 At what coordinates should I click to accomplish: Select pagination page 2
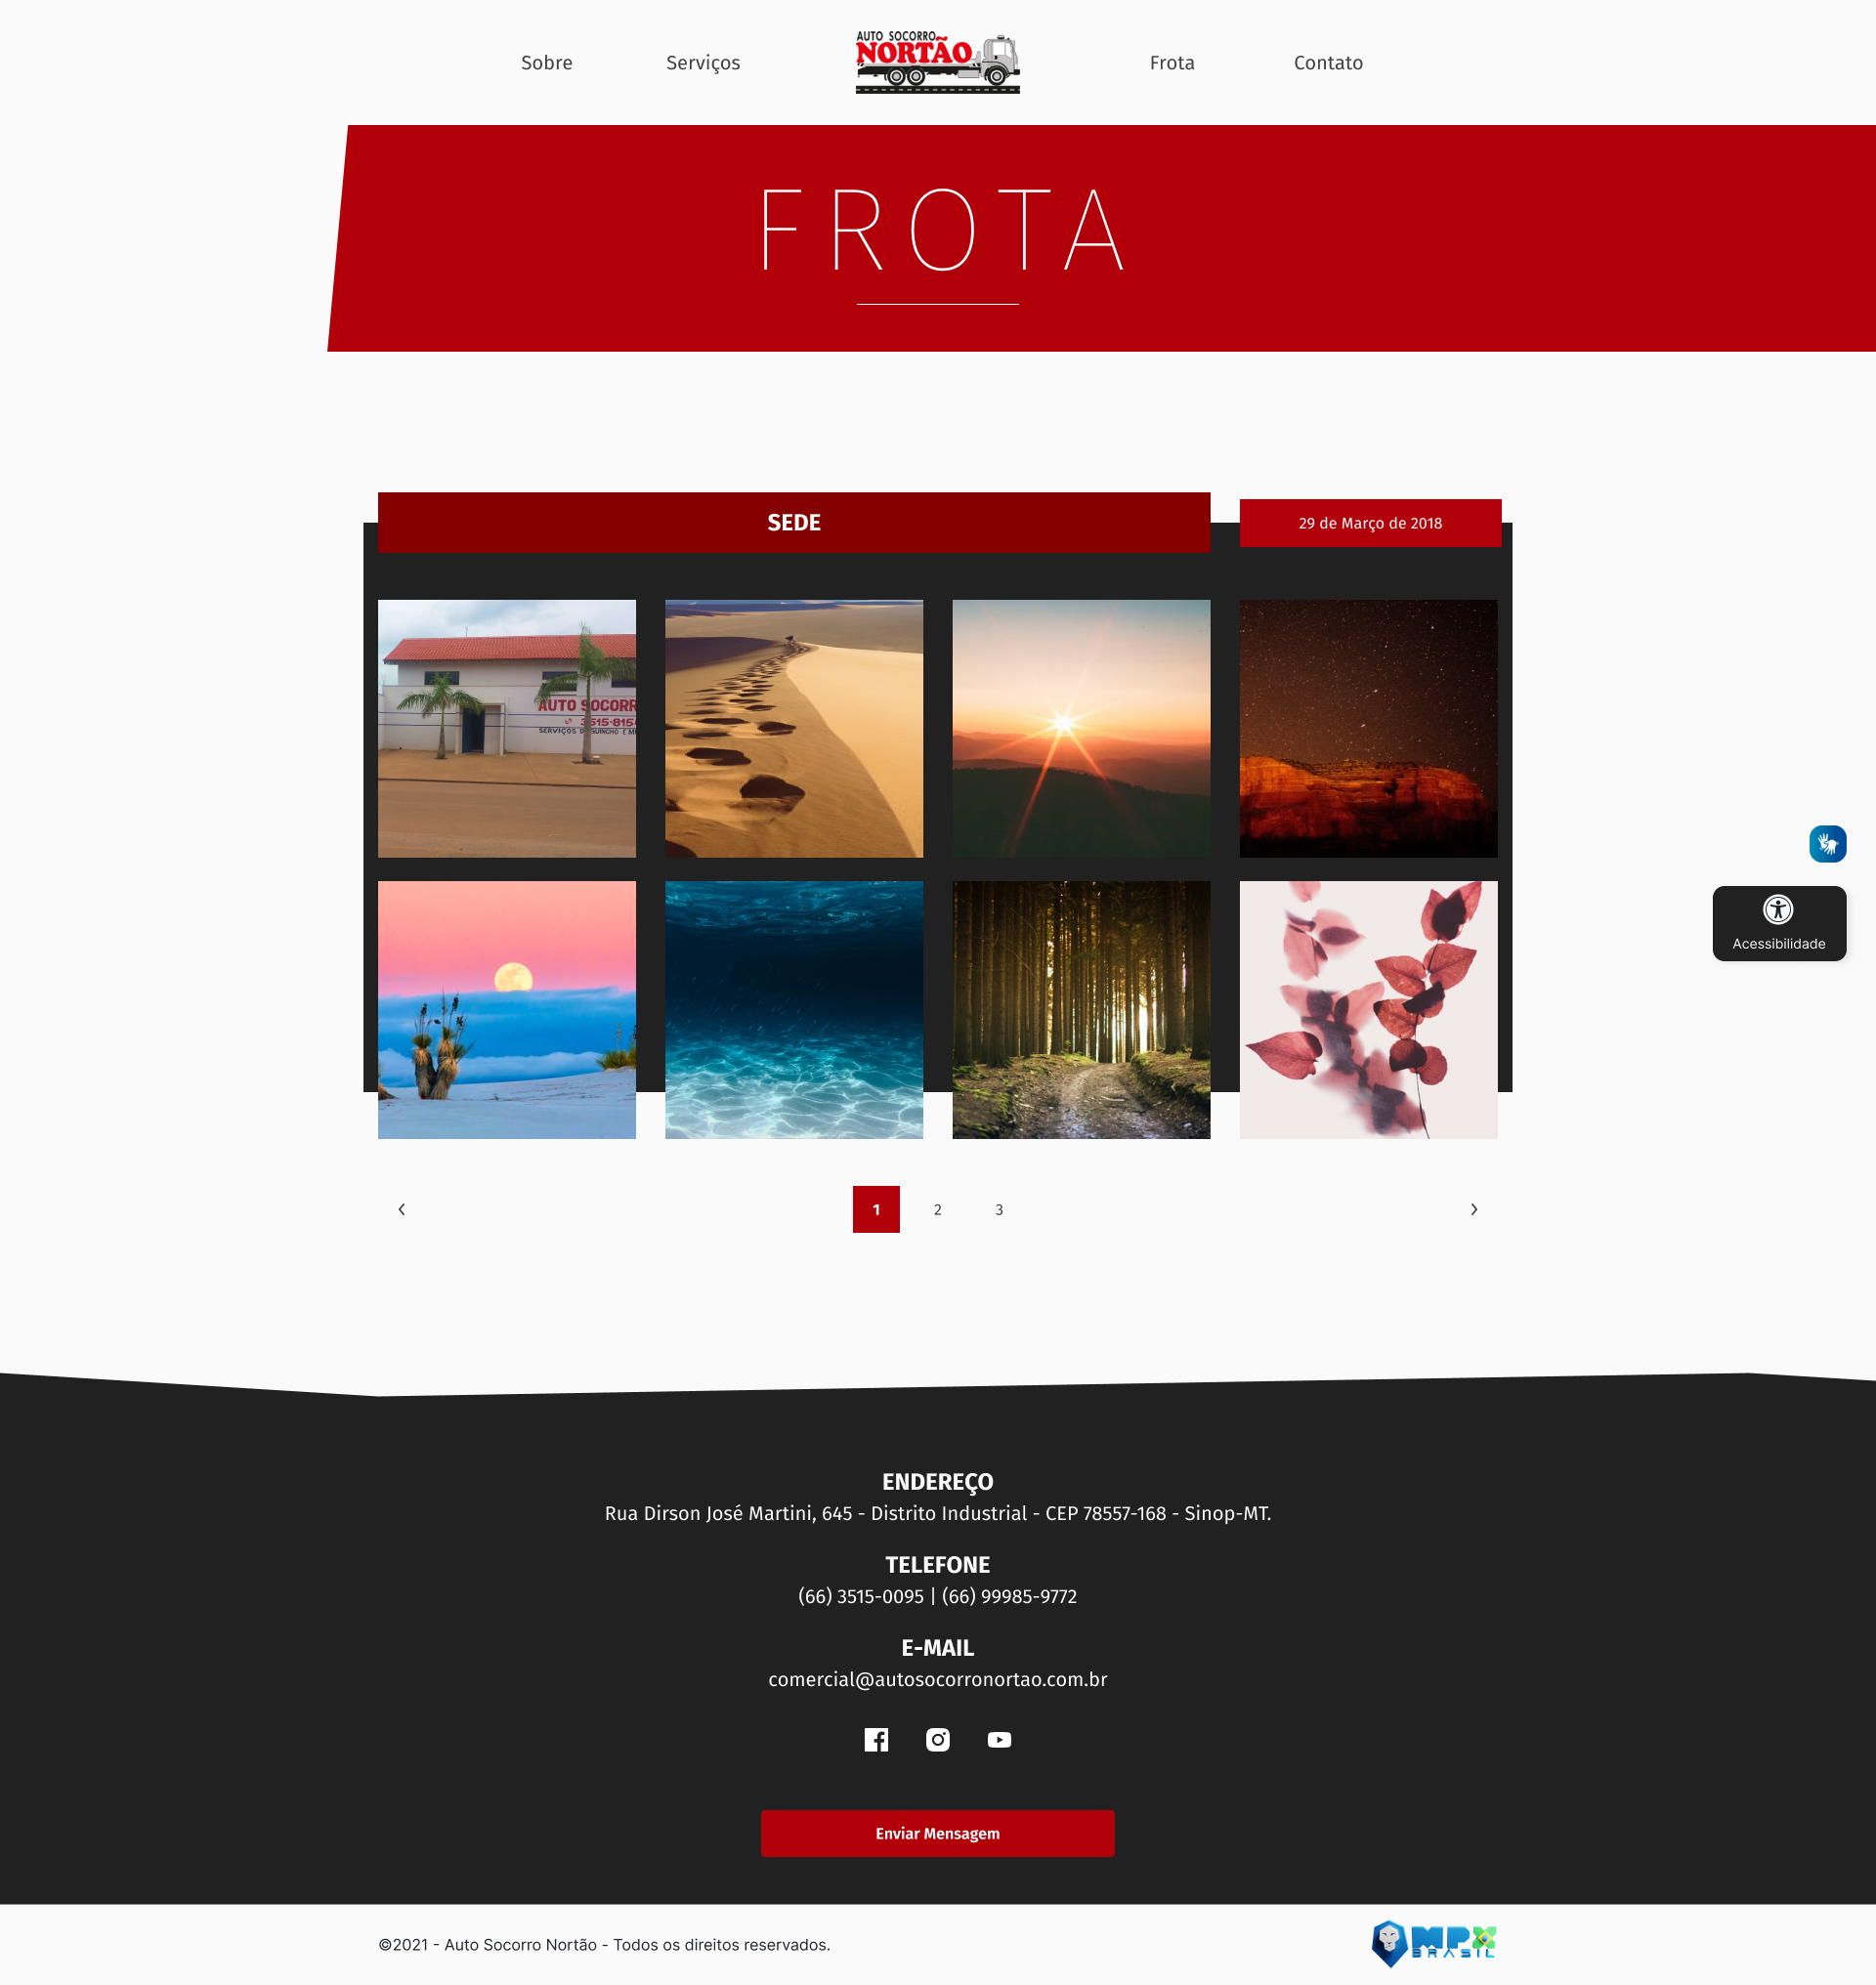(937, 1208)
